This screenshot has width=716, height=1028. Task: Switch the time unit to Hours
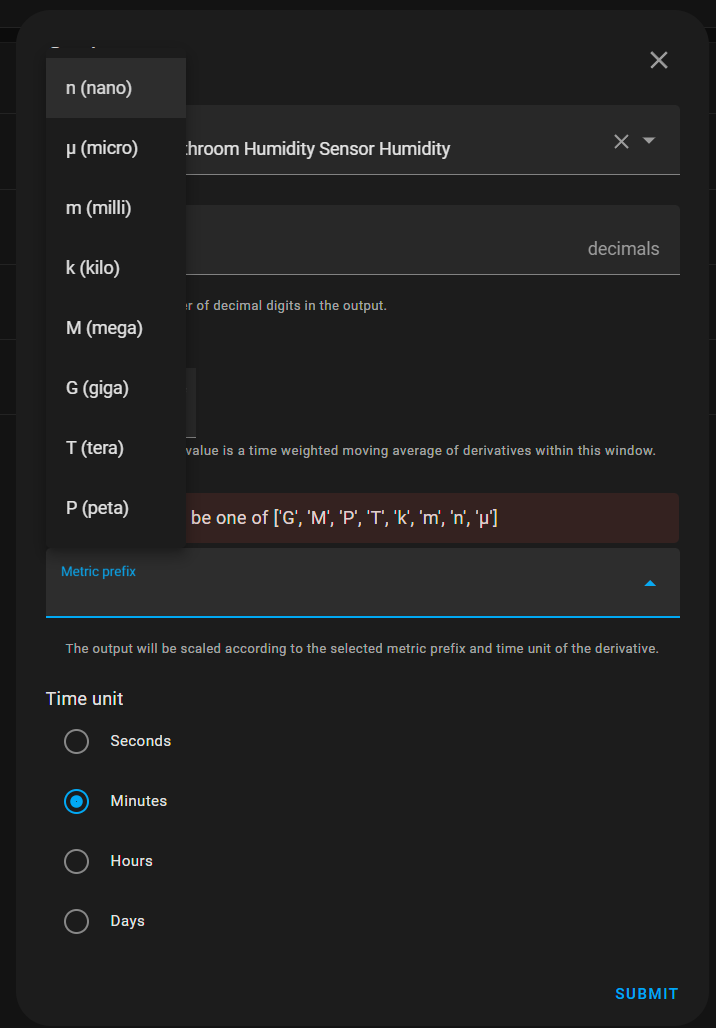coord(76,861)
